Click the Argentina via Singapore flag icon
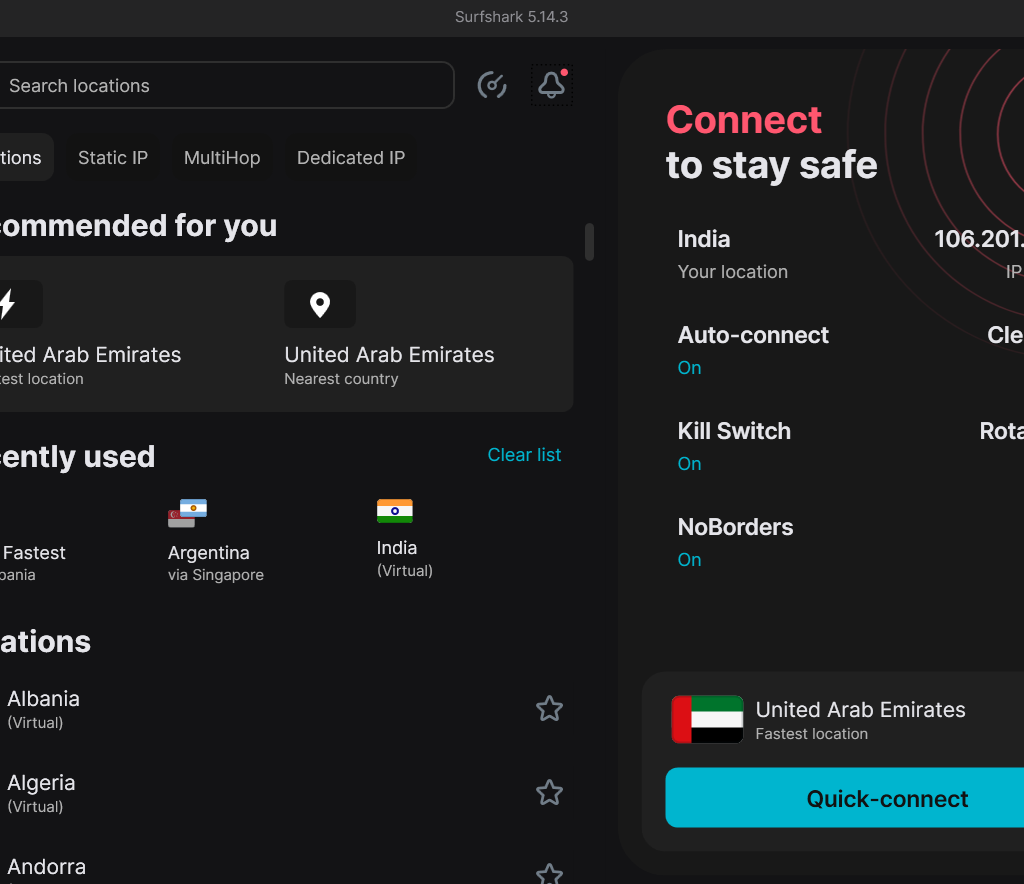The width and height of the screenshot is (1024, 884). pyautogui.click(x=187, y=513)
